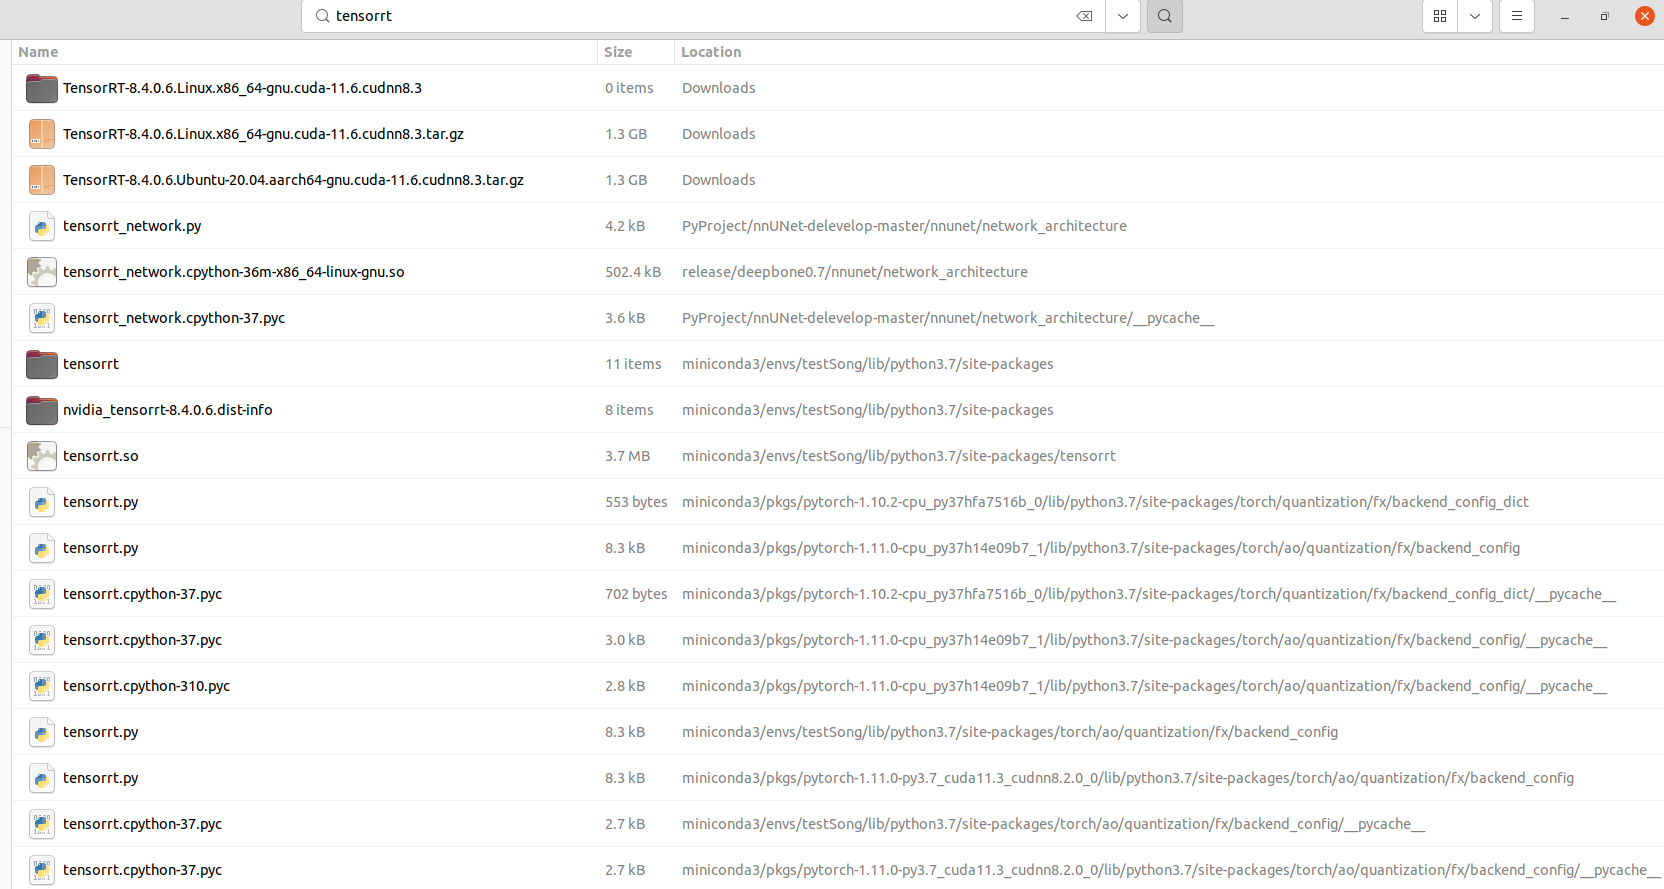Select the Ubuntu-20.04.aarch64 tar.gz archive icon
Screen dimensions: 1664x889
pos(42,180)
